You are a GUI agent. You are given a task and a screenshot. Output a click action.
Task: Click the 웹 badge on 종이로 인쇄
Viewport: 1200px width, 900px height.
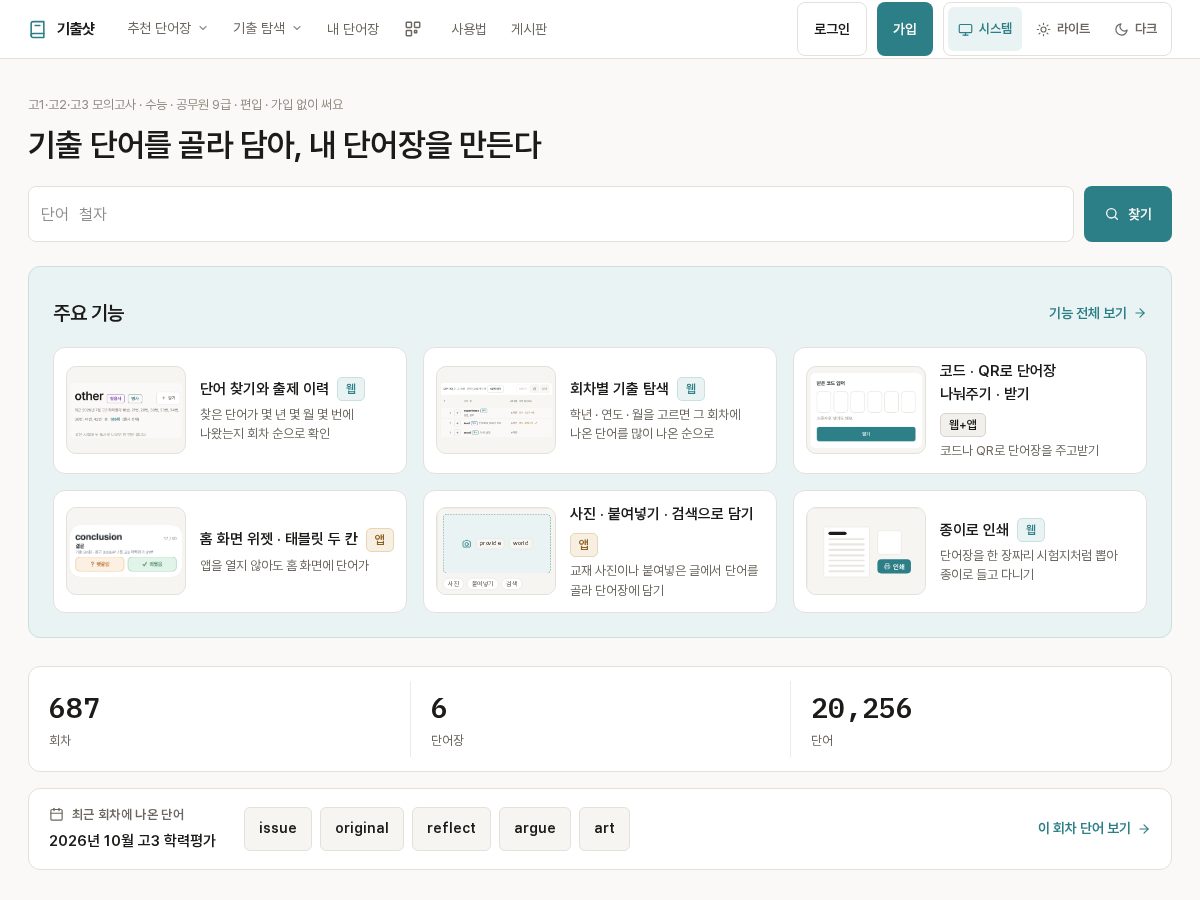[1031, 530]
